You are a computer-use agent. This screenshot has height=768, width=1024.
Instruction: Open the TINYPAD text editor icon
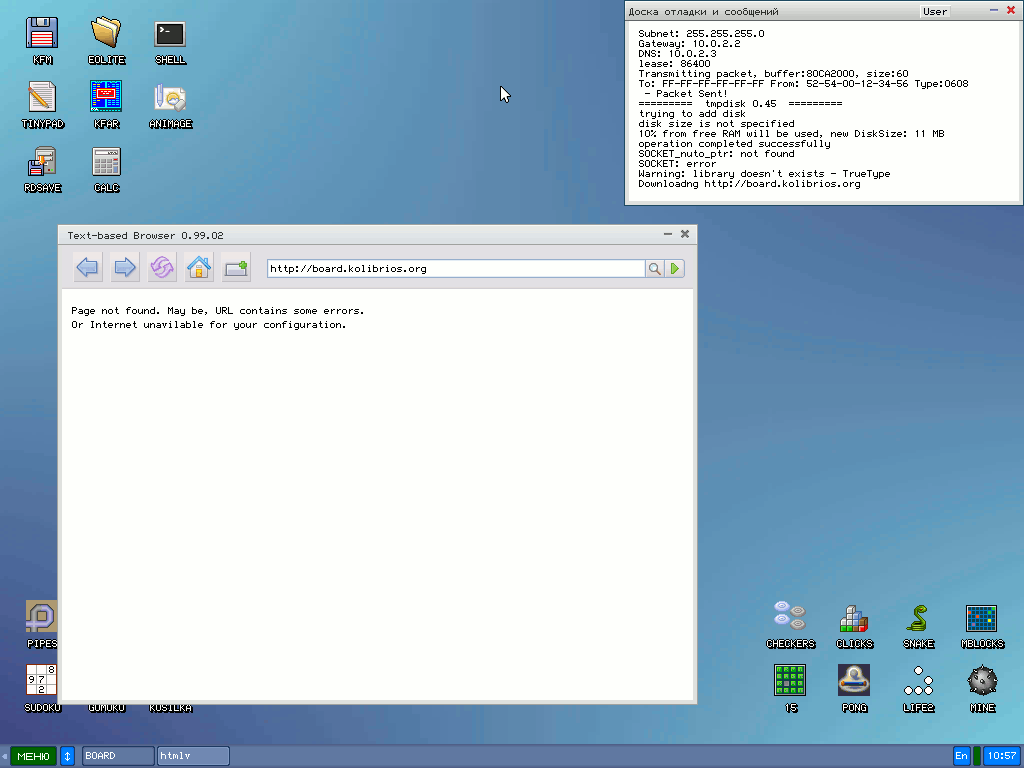pos(42,98)
